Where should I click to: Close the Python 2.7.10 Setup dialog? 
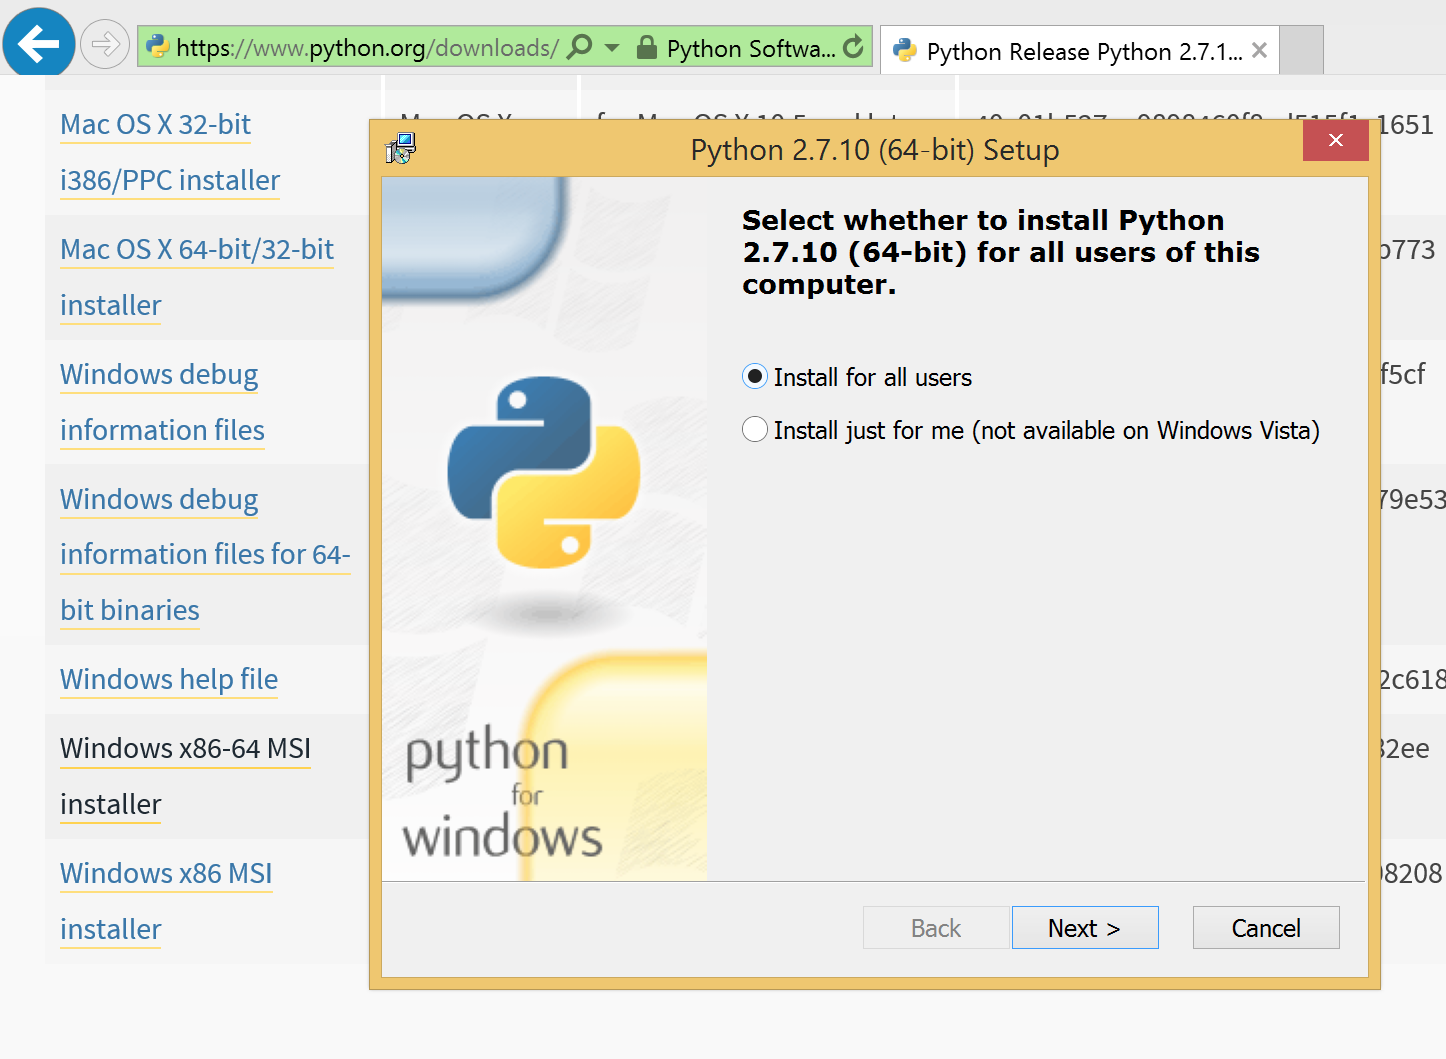point(1335,140)
